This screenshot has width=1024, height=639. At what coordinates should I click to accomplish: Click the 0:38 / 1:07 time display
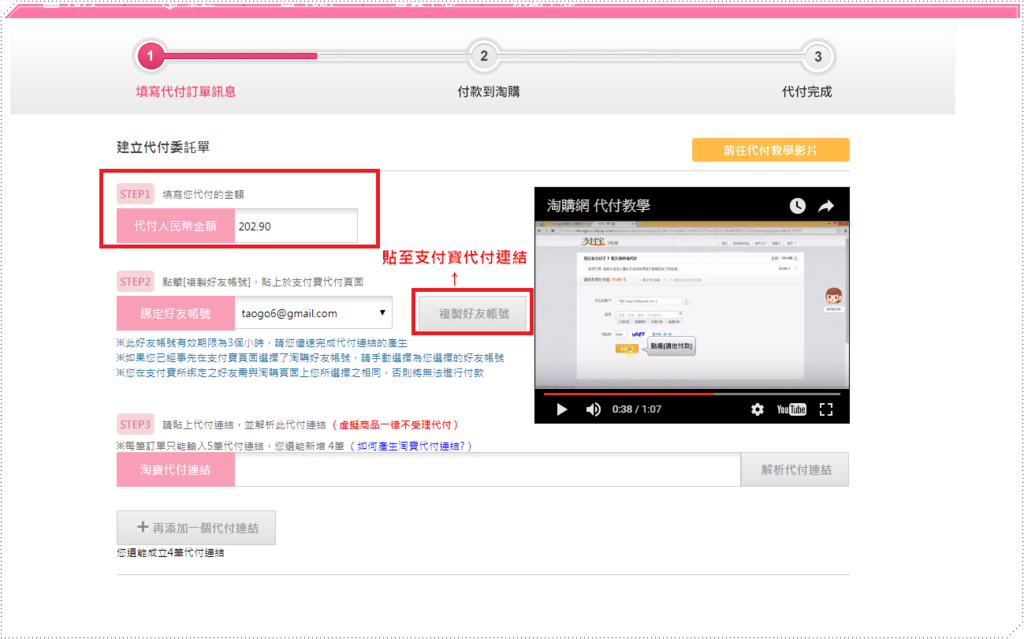tap(637, 410)
